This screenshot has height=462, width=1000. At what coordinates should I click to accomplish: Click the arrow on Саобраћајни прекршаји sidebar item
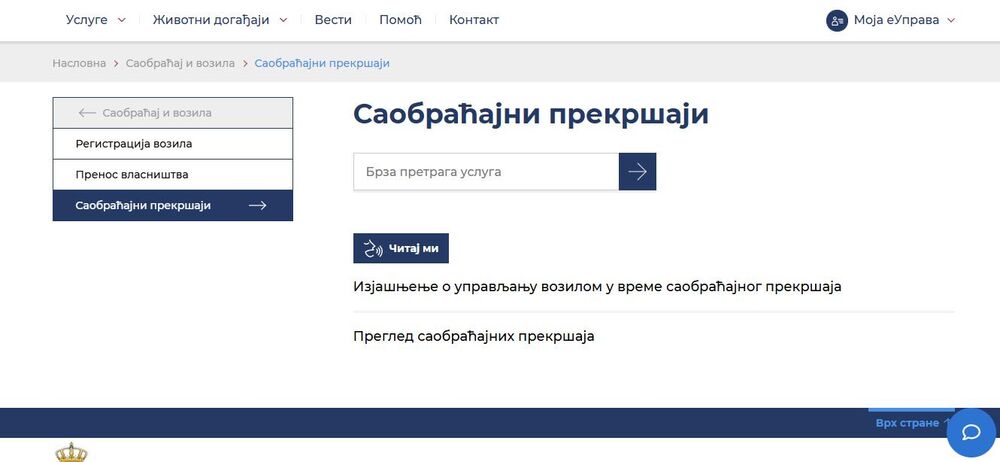[257, 206]
